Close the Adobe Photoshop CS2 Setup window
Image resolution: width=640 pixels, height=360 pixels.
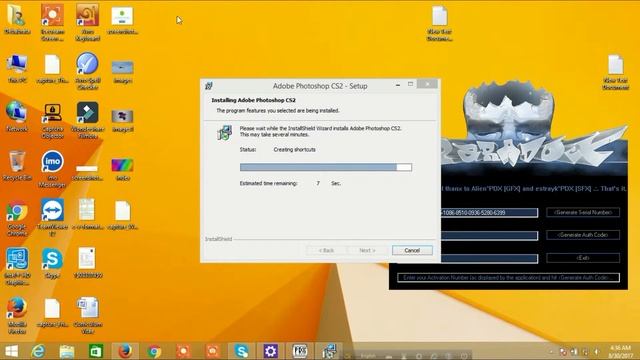point(427,84)
